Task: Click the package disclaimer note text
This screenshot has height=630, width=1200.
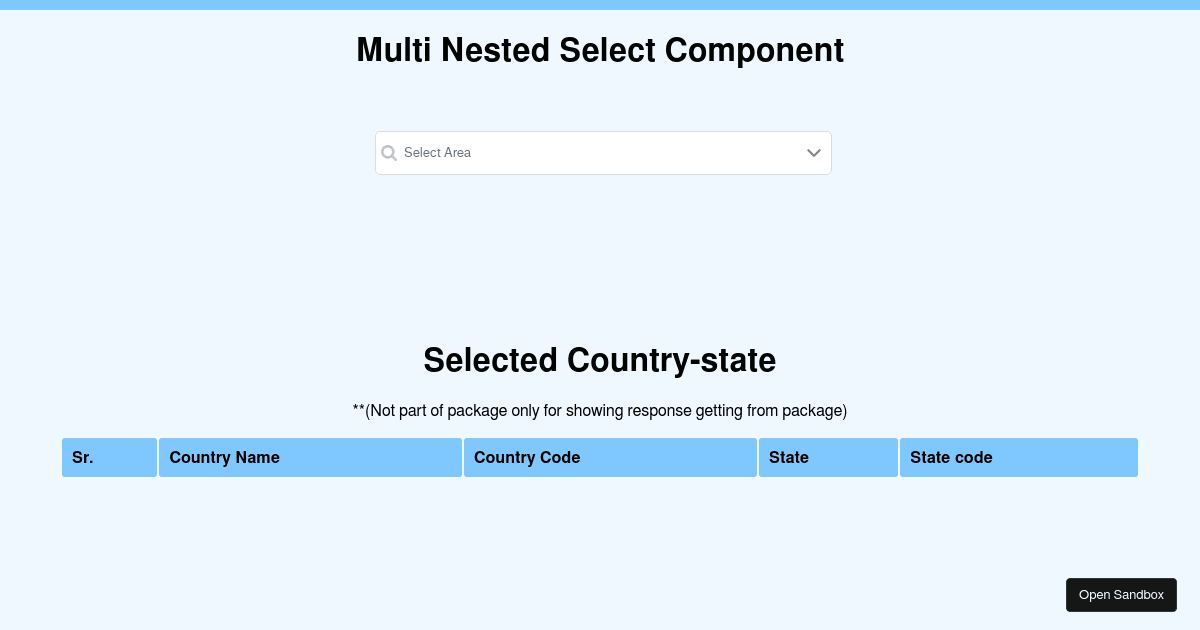Action: [x=600, y=410]
